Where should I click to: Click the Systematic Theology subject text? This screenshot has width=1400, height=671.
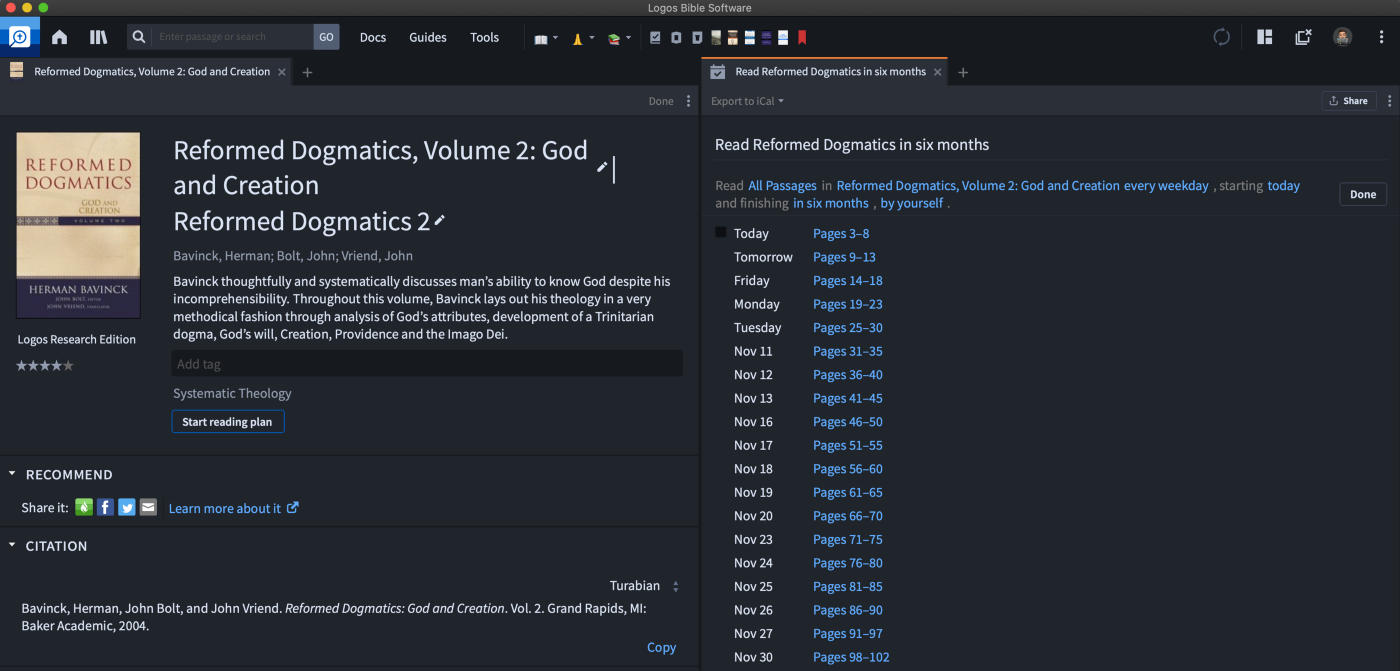[x=232, y=393]
